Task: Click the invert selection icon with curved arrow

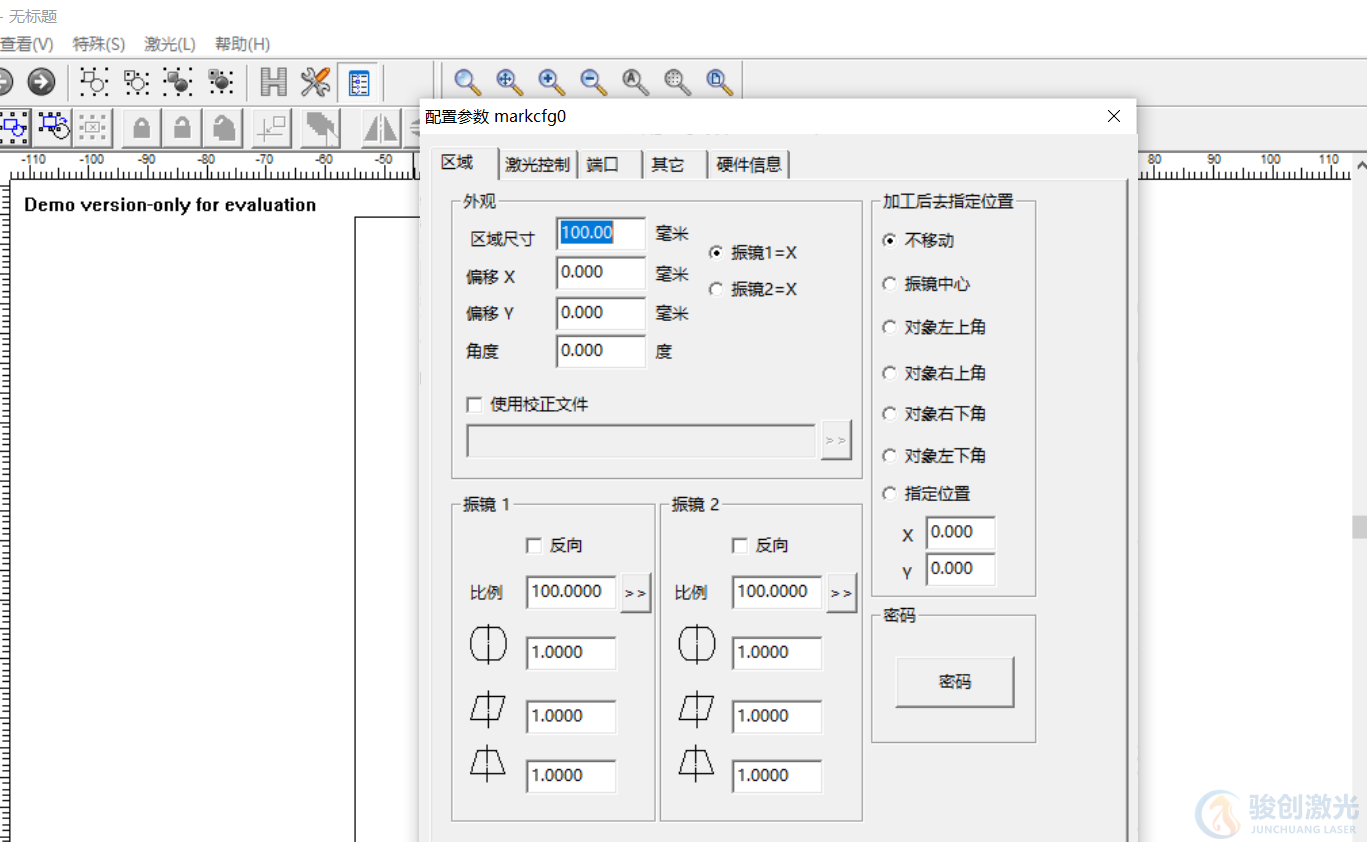Action: pyautogui.click(x=53, y=127)
